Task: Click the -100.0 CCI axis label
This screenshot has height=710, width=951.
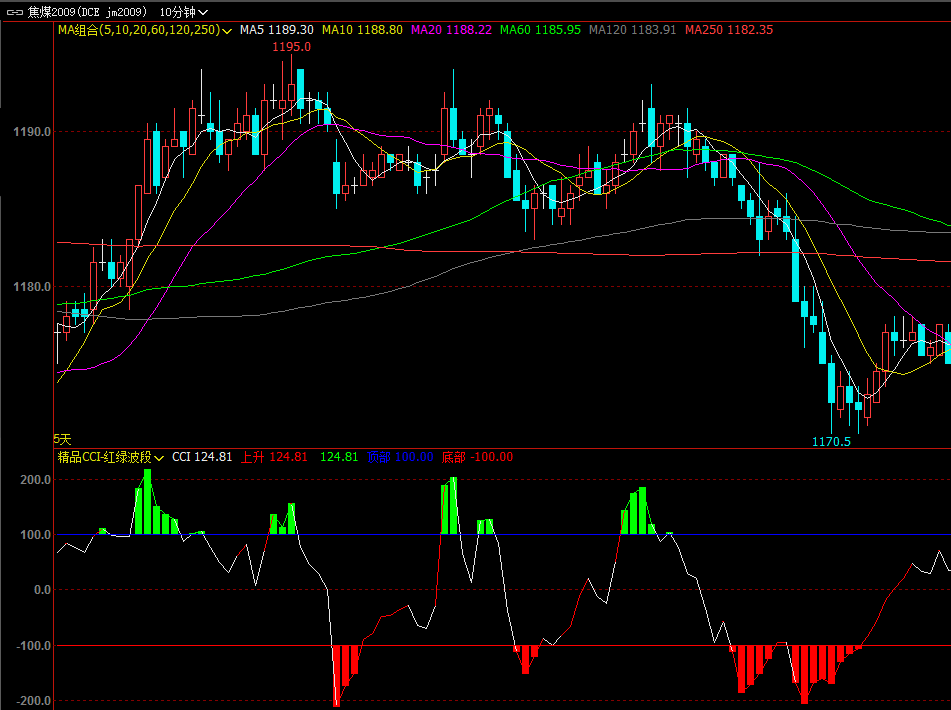Action: pyautogui.click(x=33, y=645)
